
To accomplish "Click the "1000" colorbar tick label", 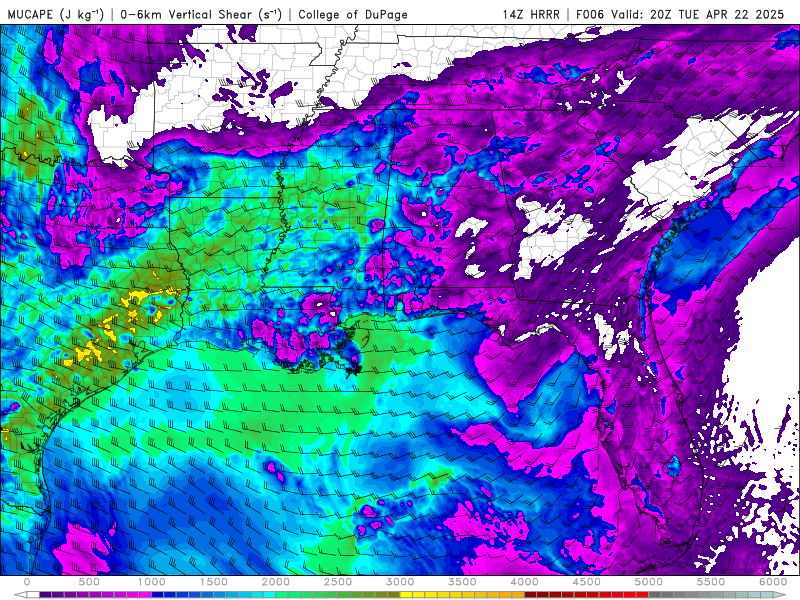I will [152, 582].
